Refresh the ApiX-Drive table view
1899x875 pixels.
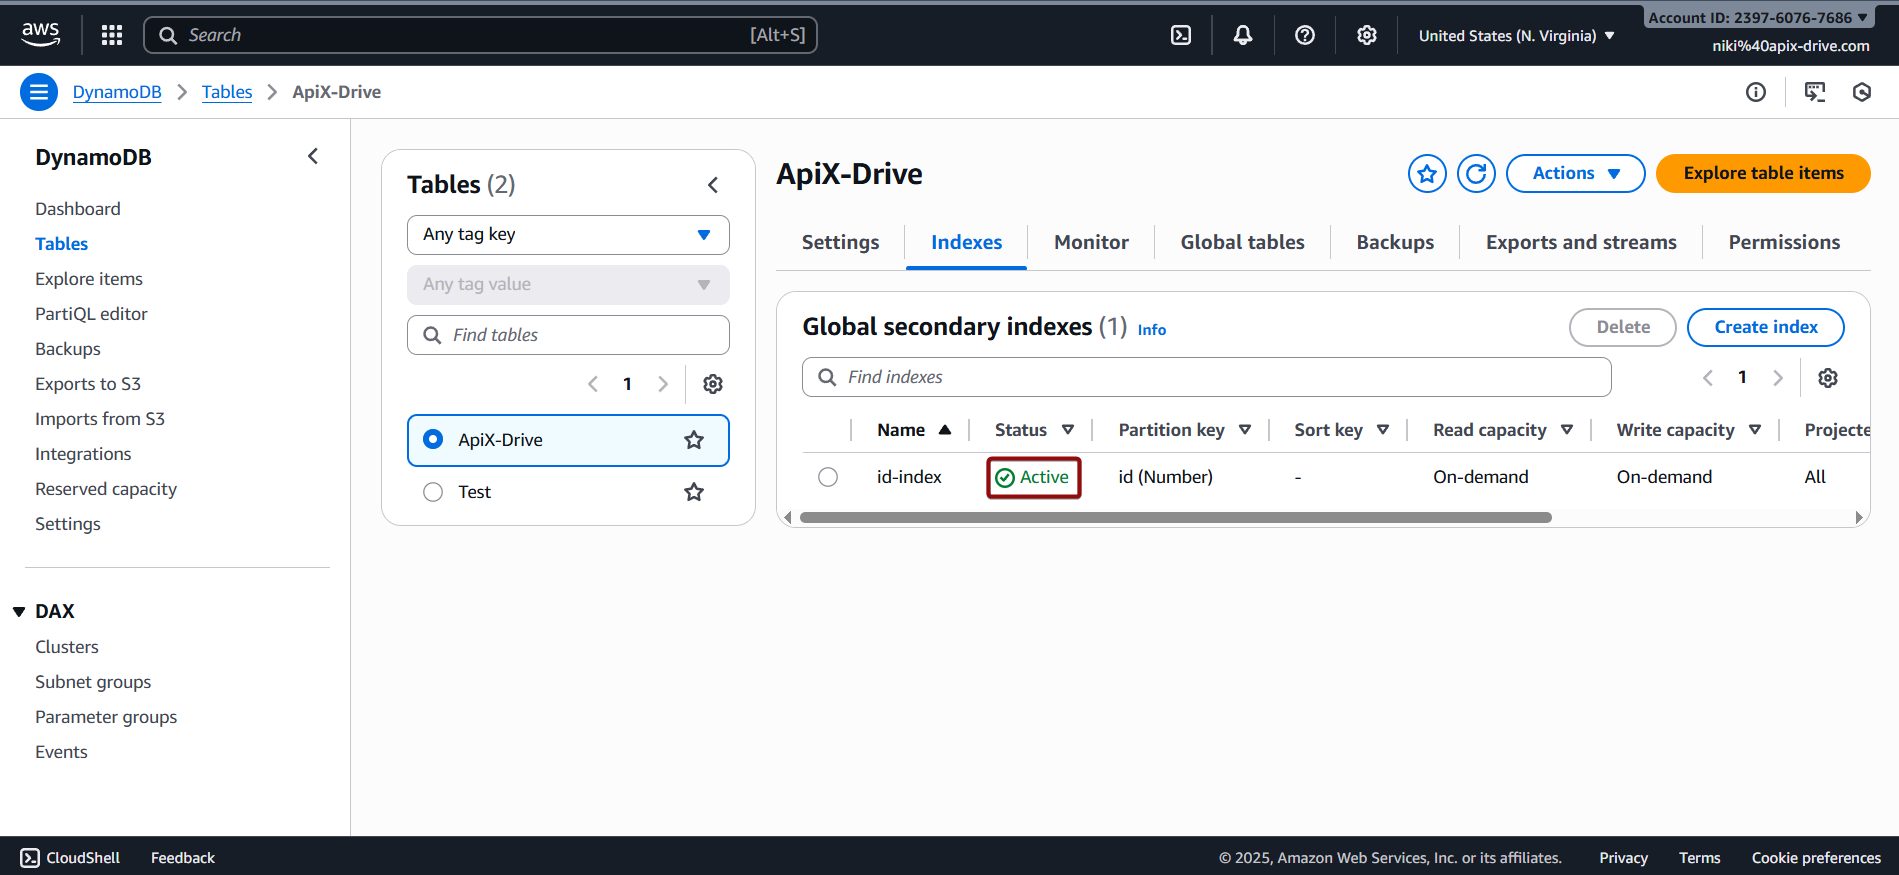point(1476,173)
